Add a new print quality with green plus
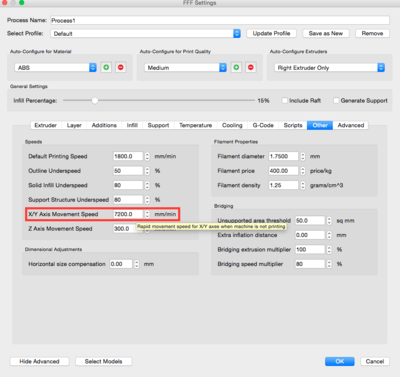This screenshot has height=377, width=400. (236, 68)
